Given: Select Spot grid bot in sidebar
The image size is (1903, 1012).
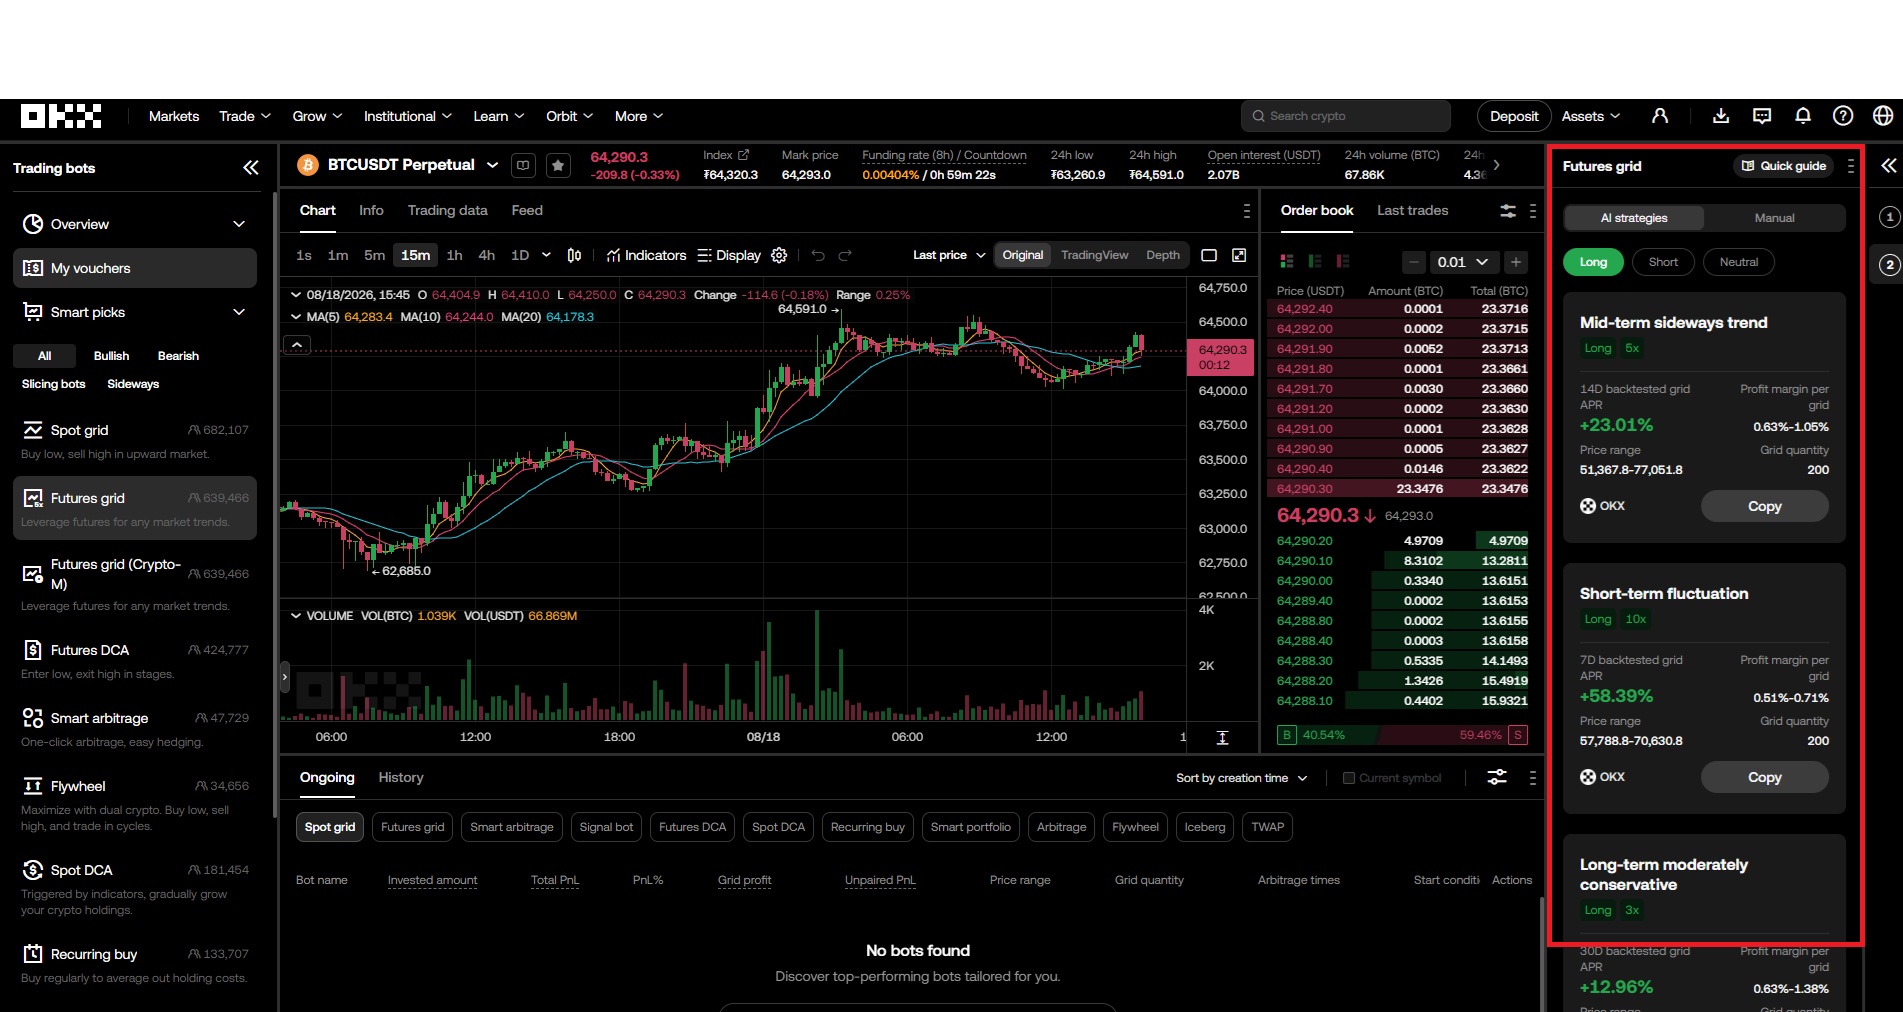Looking at the screenshot, I should click(135, 441).
